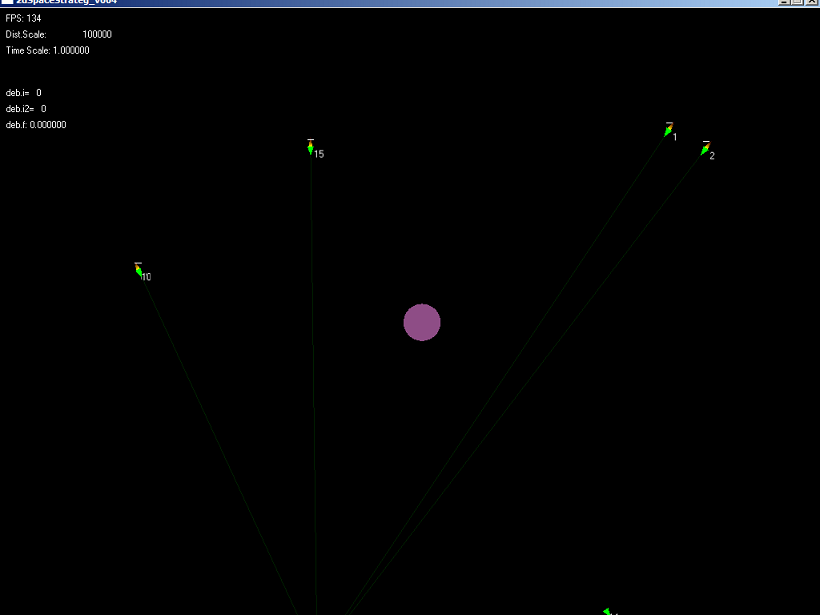Select the partially visible ship at bottom edge
Image resolution: width=820 pixels, height=615 pixels.
(607, 611)
